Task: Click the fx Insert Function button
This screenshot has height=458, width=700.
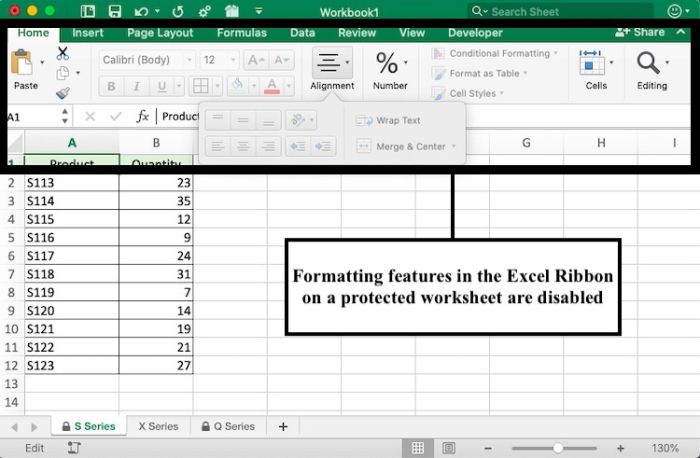Action: click(142, 117)
